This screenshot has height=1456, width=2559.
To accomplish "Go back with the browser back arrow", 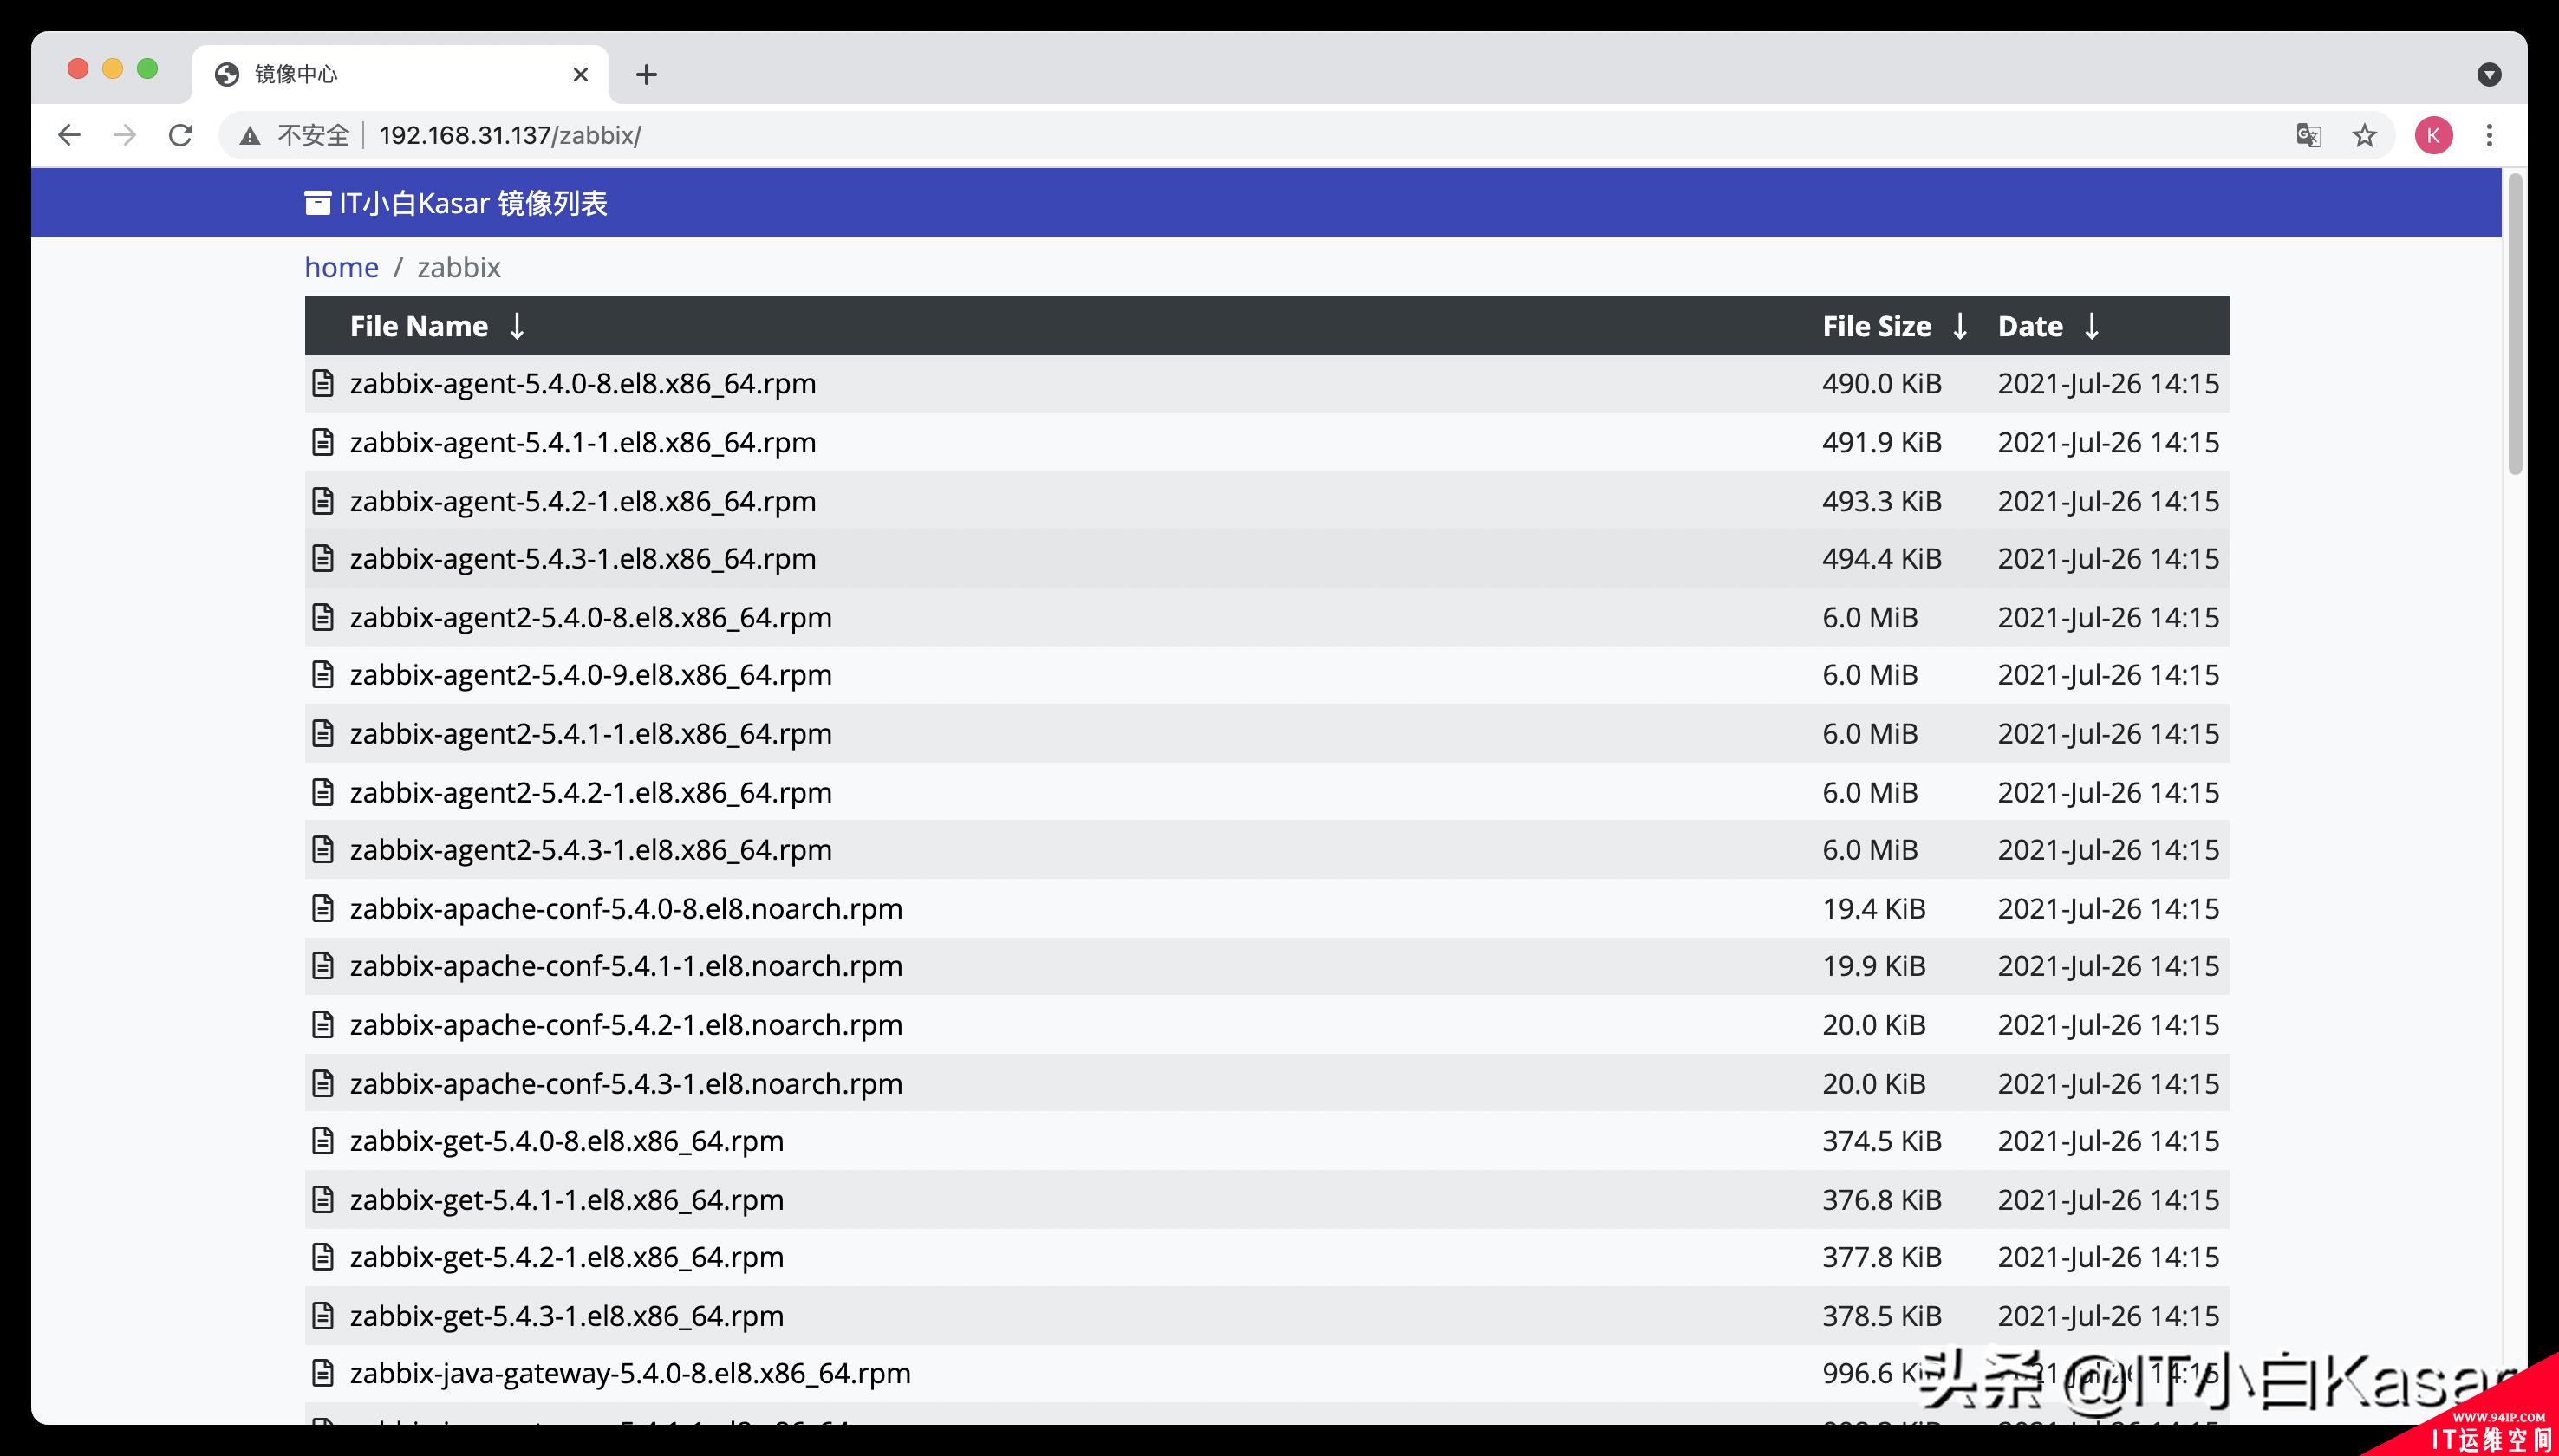I will 68,135.
